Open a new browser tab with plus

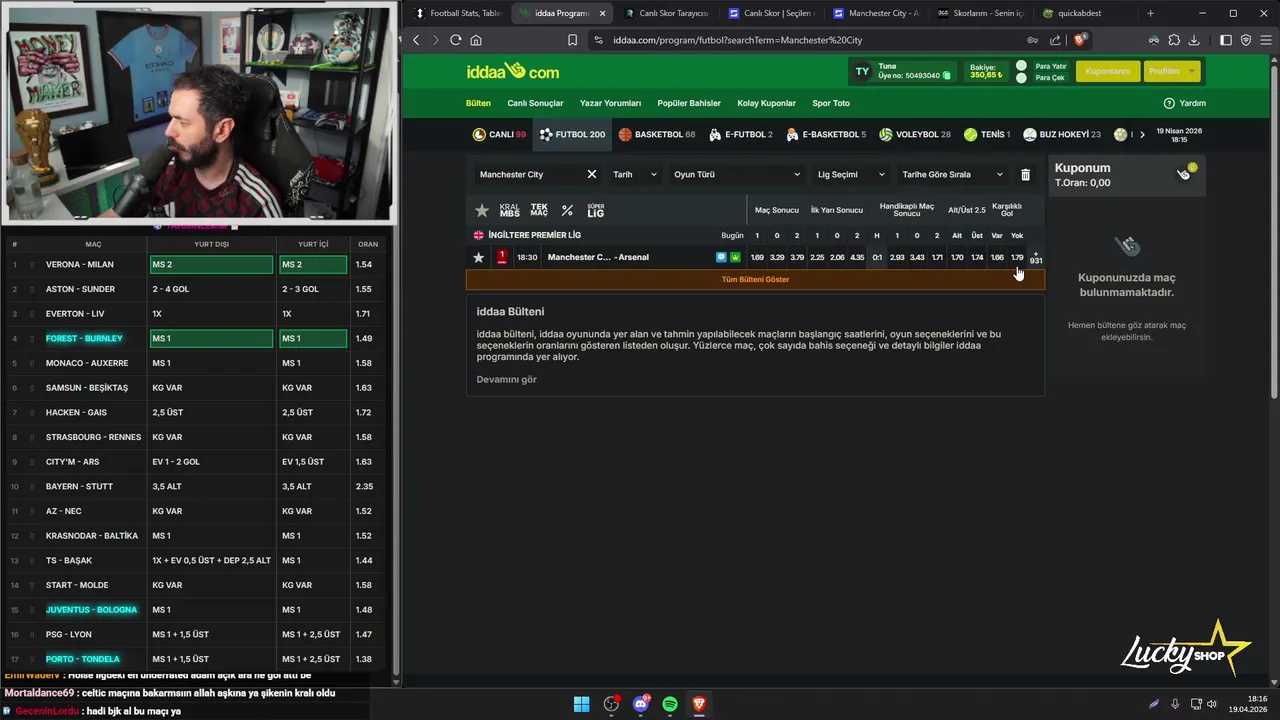coord(1150,13)
